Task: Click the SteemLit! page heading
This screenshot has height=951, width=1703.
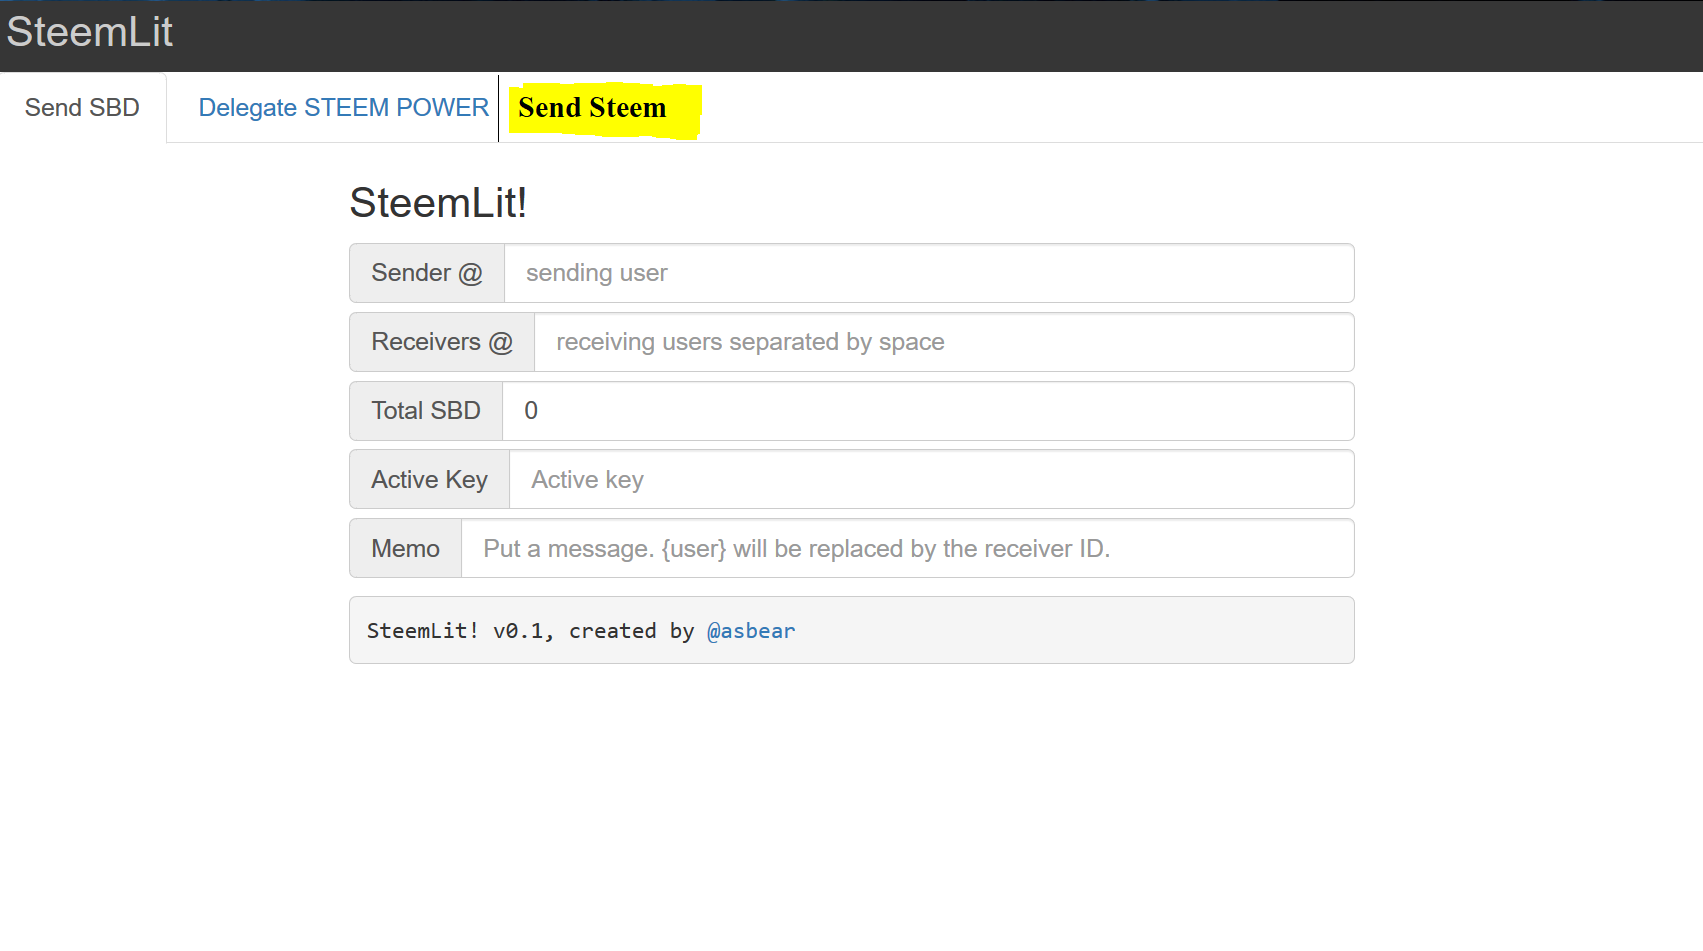Action: [438, 203]
